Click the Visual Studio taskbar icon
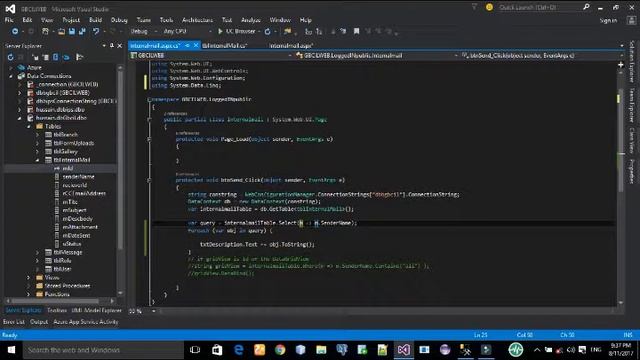This screenshot has width=640, height=360. [403, 350]
